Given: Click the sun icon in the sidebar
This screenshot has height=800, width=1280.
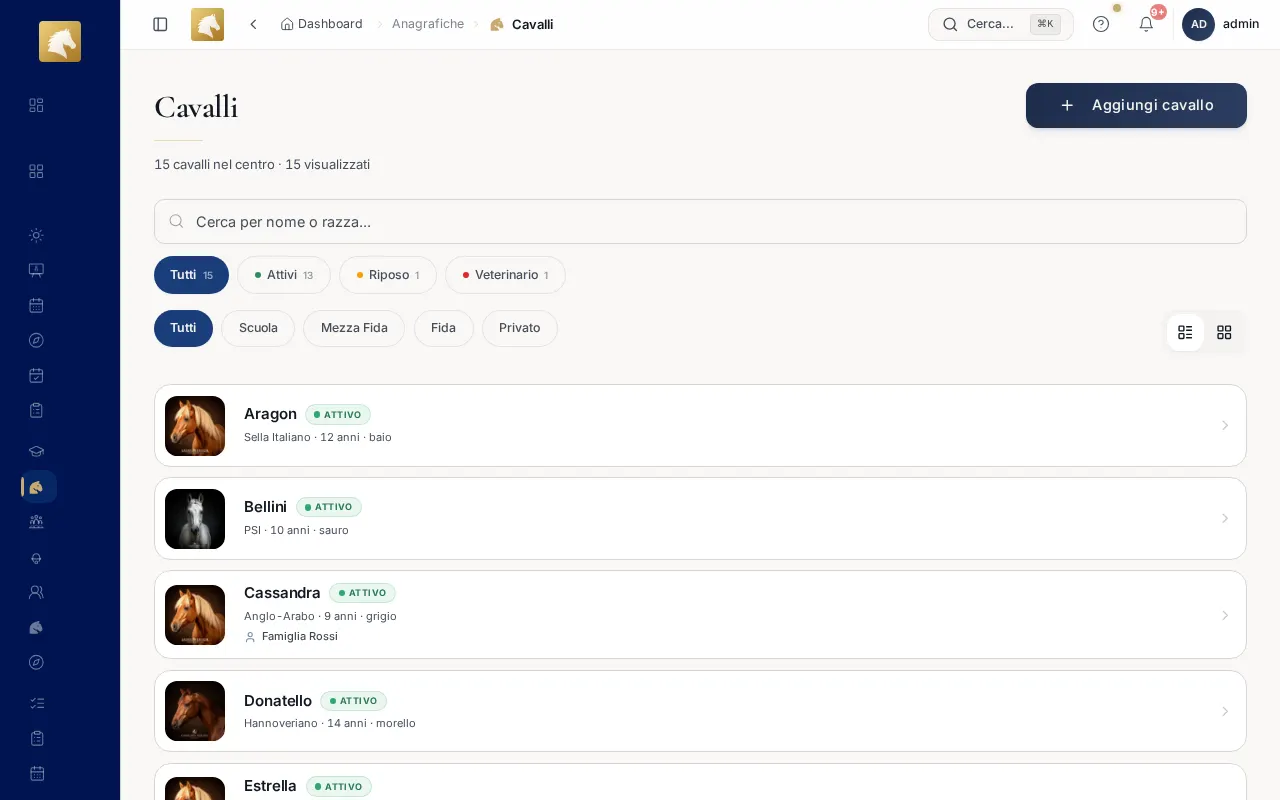Looking at the screenshot, I should [36, 235].
